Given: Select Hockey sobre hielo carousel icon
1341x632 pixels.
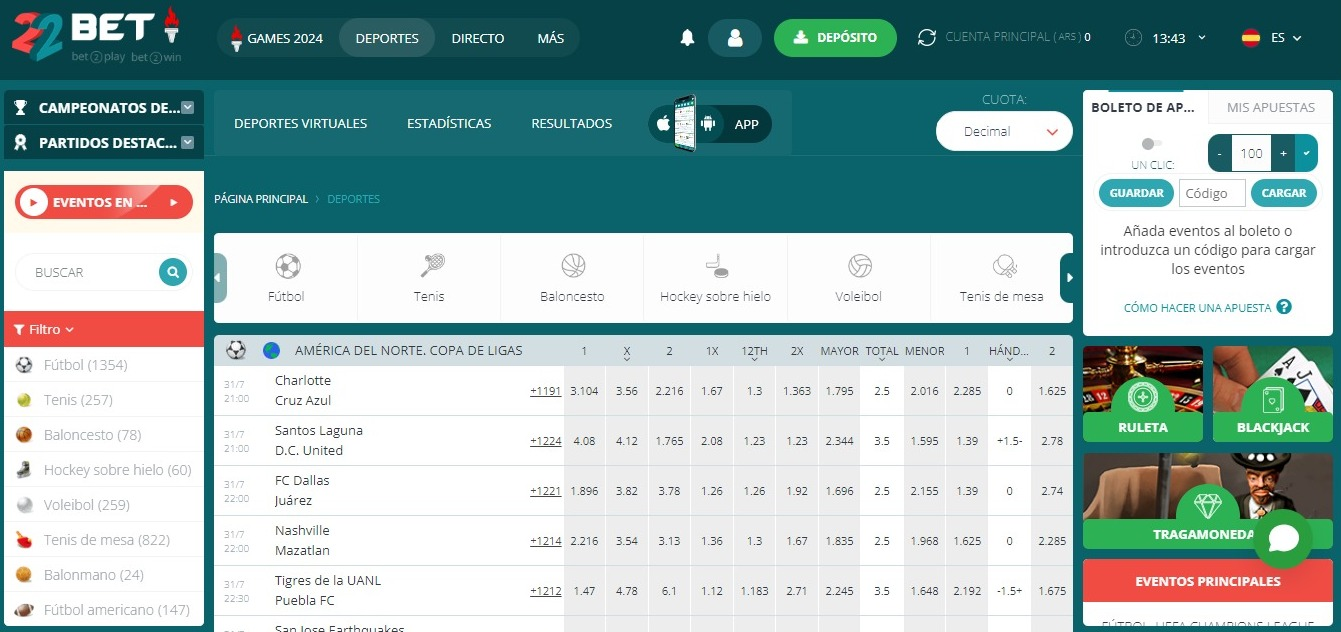Looking at the screenshot, I should click(716, 266).
